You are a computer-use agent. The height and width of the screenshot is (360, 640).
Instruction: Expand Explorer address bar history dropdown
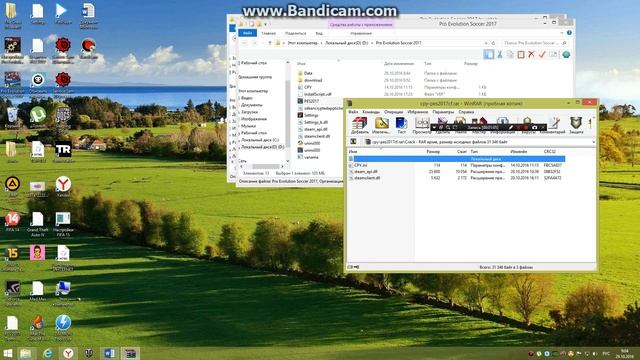tap(486, 43)
